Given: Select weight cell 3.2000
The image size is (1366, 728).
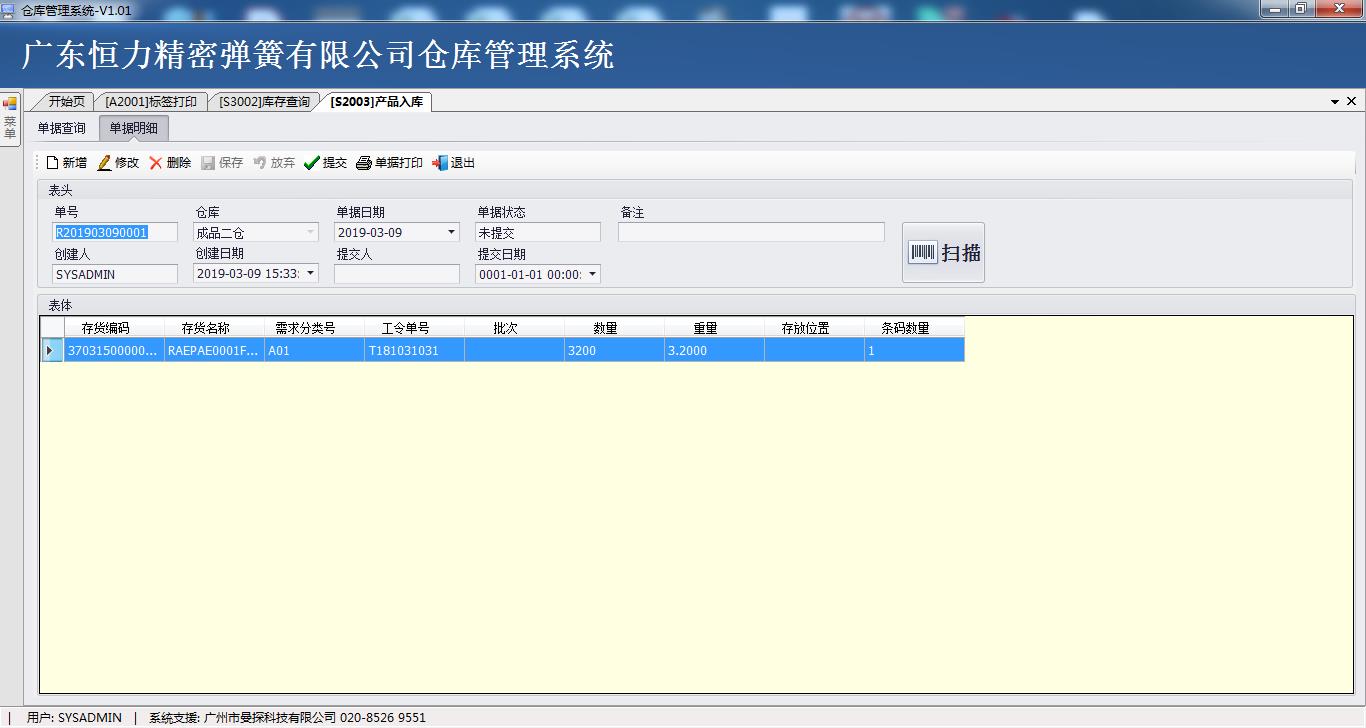Looking at the screenshot, I should pyautogui.click(x=714, y=350).
